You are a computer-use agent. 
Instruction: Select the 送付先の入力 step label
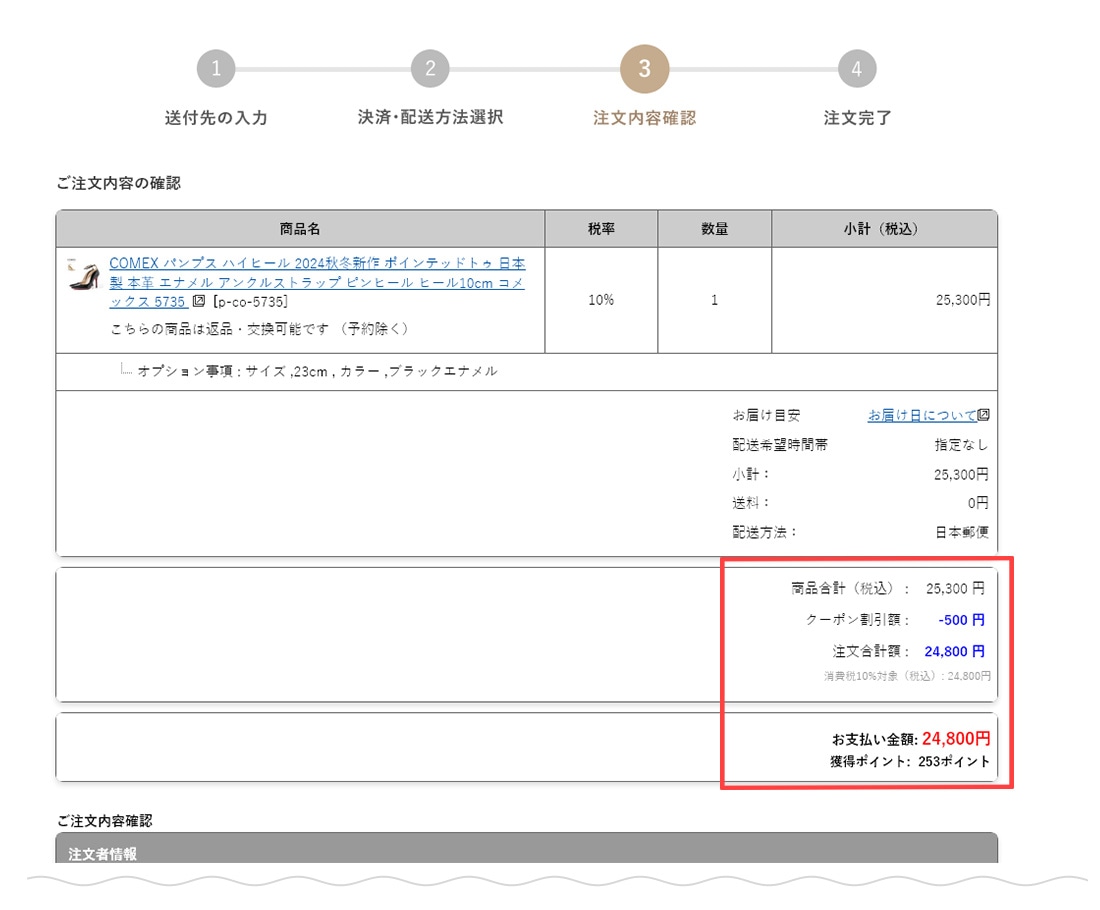(x=216, y=118)
